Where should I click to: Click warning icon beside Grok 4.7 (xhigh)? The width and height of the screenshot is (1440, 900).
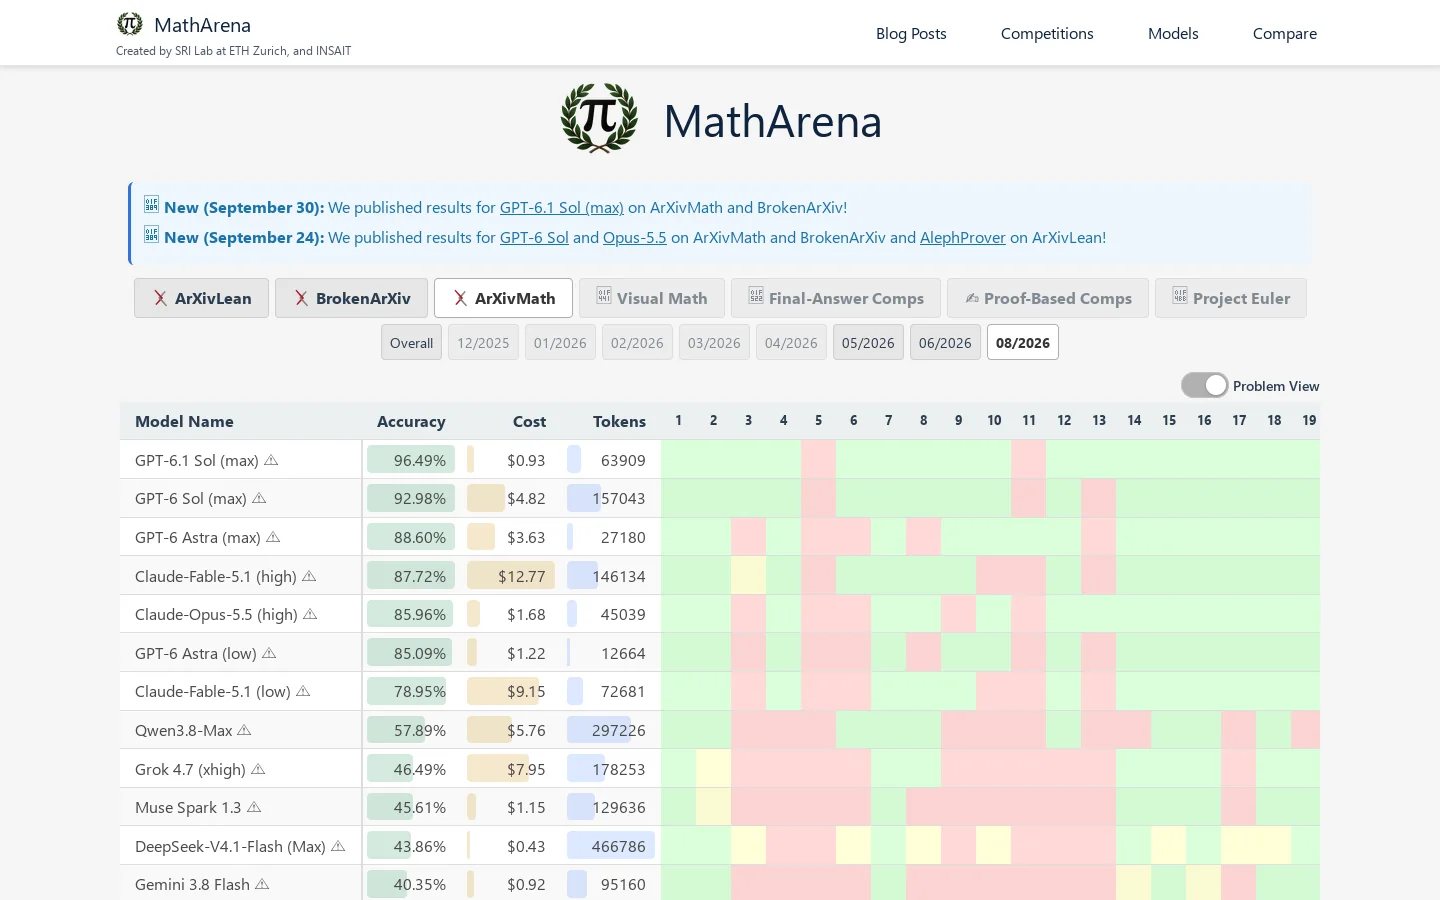[x=258, y=769]
